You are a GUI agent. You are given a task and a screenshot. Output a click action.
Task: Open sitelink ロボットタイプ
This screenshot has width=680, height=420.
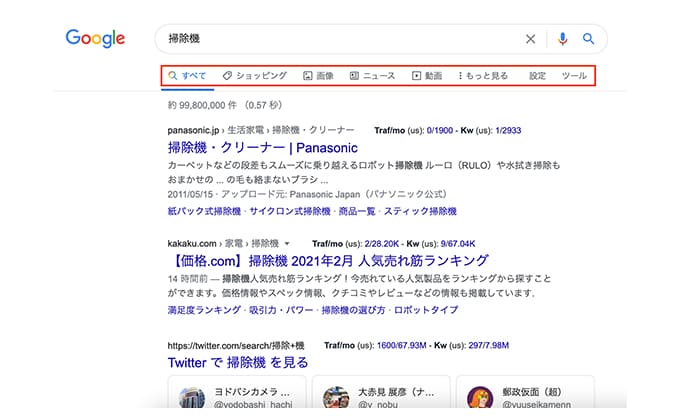(426, 310)
